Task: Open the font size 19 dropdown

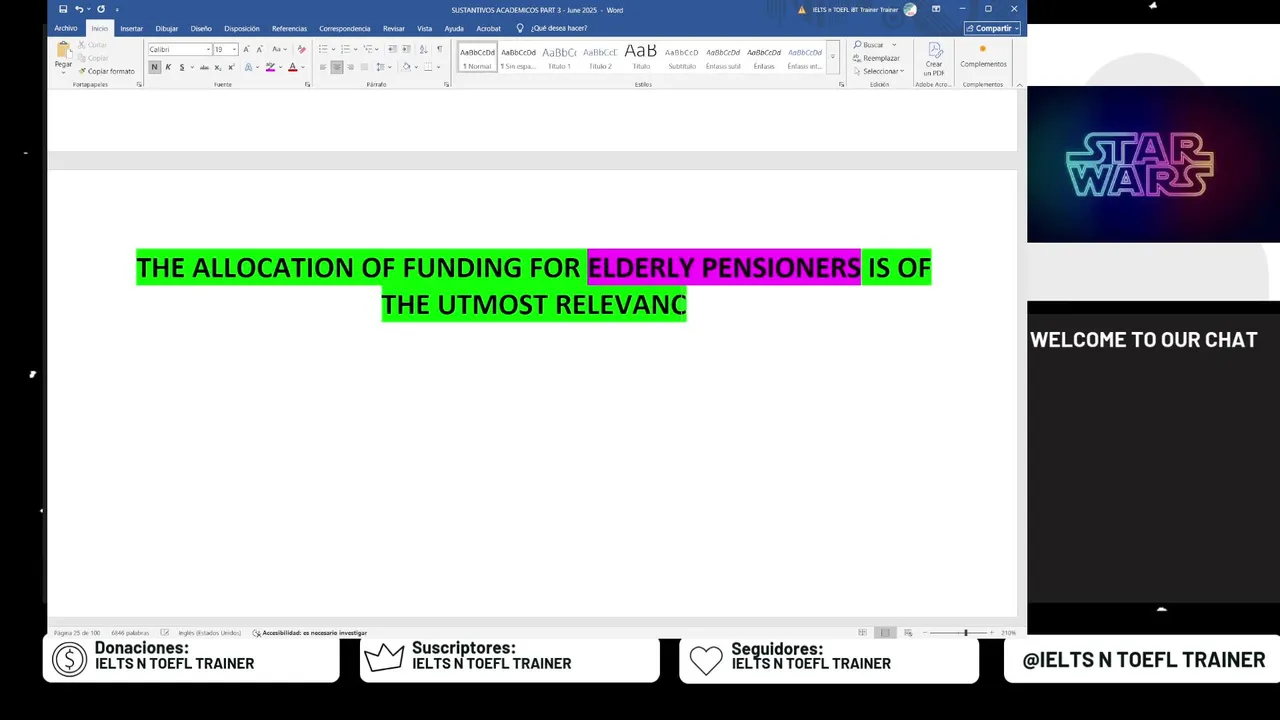Action: click(234, 49)
